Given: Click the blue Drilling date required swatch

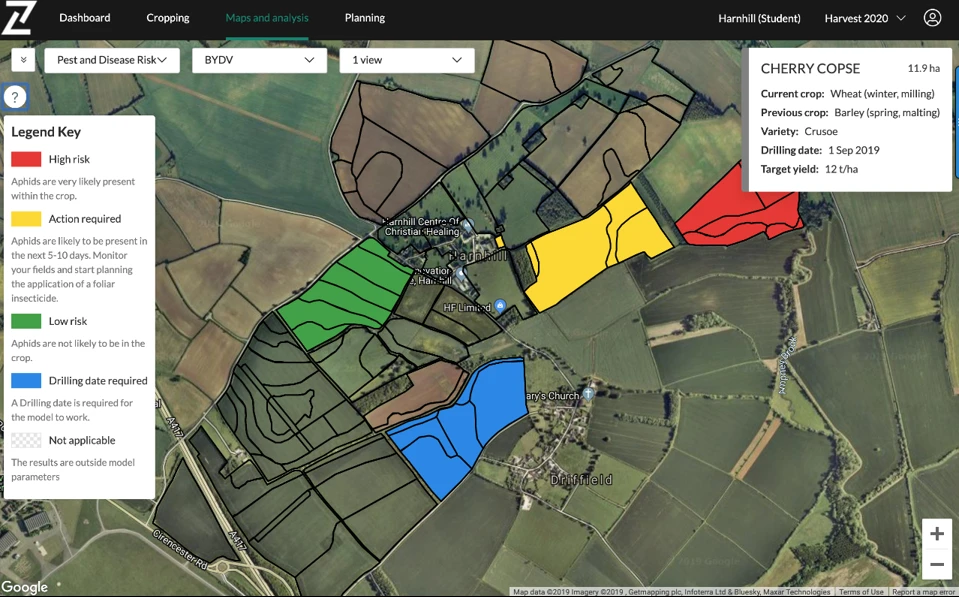Looking at the screenshot, I should tap(26, 380).
